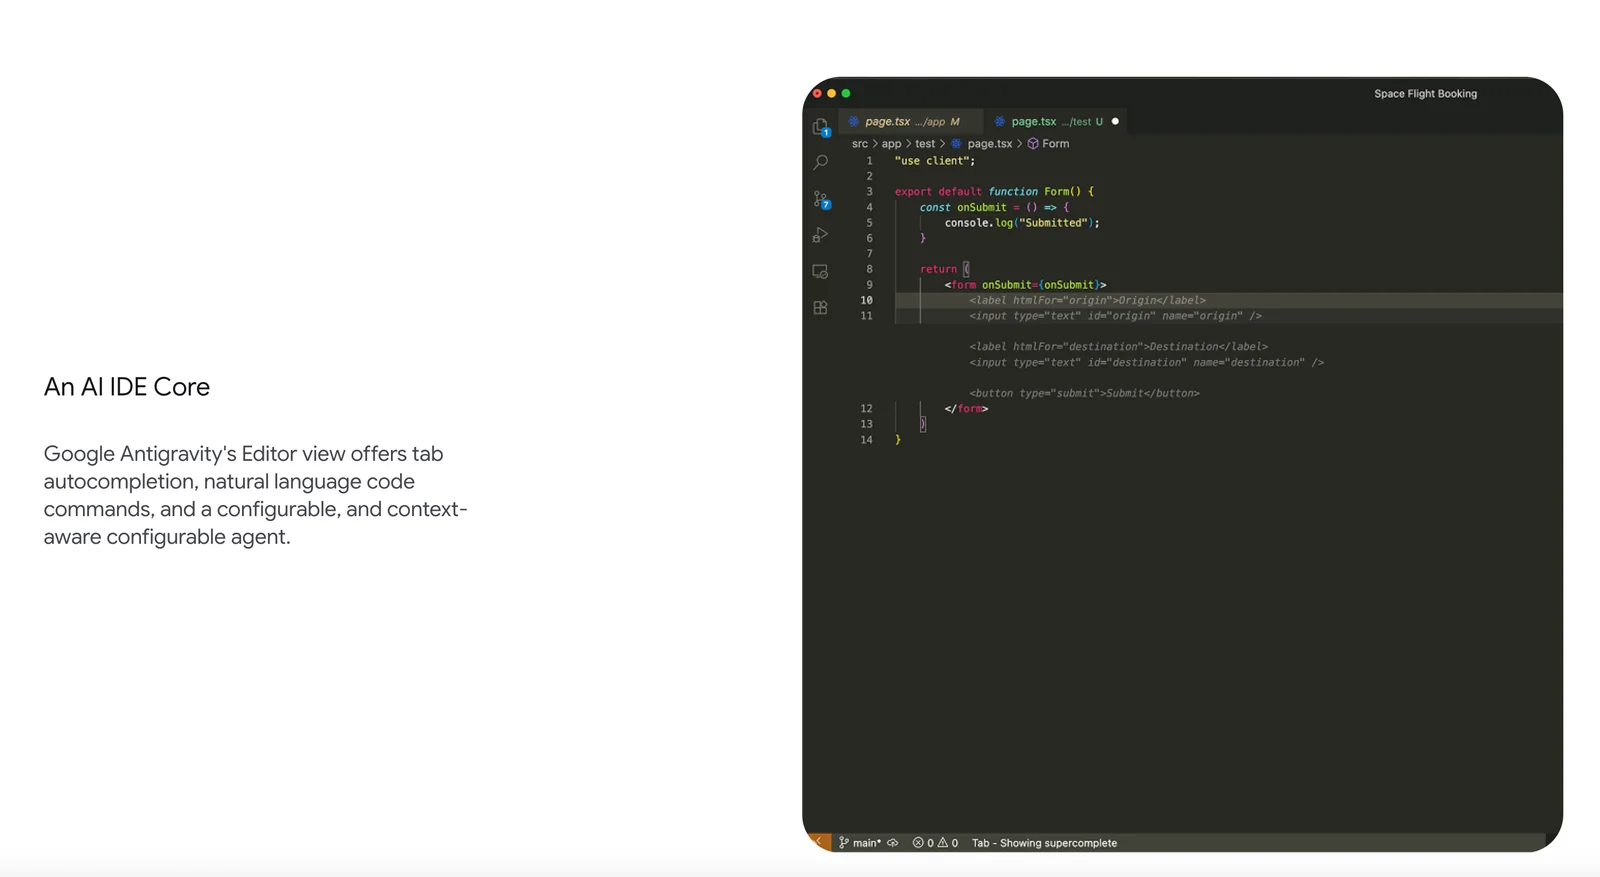This screenshot has width=1600, height=877.
Task: Expand the src breadcrumb segment
Action: tap(860, 144)
